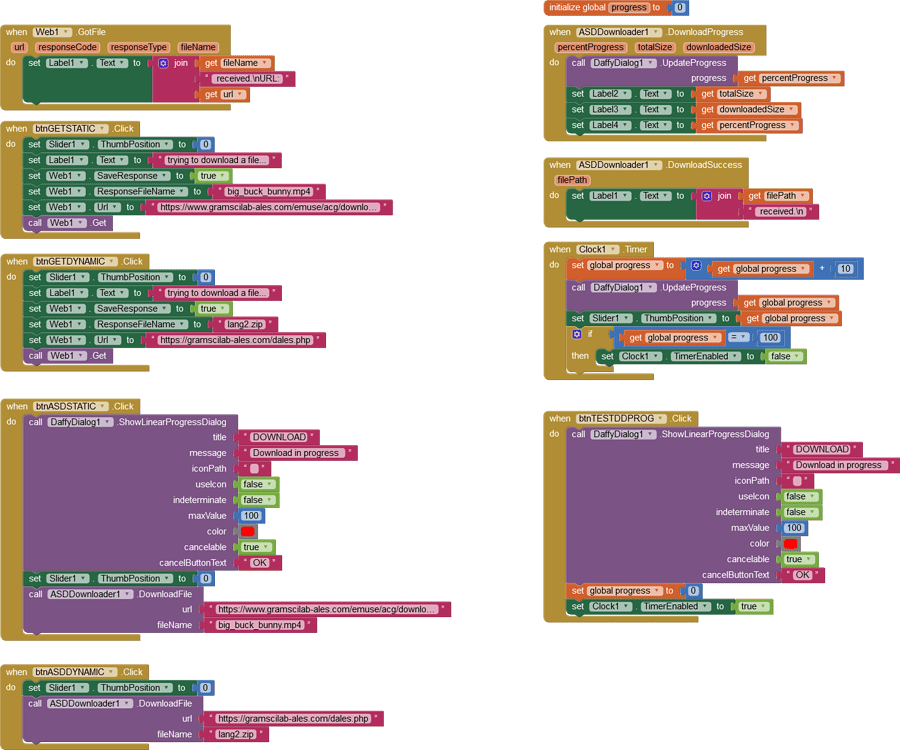Screen dimensions: 900x750
Task: Edit ThumbPosition 0 value in btnASDDYNAMIC.Click
Action: coord(205,687)
